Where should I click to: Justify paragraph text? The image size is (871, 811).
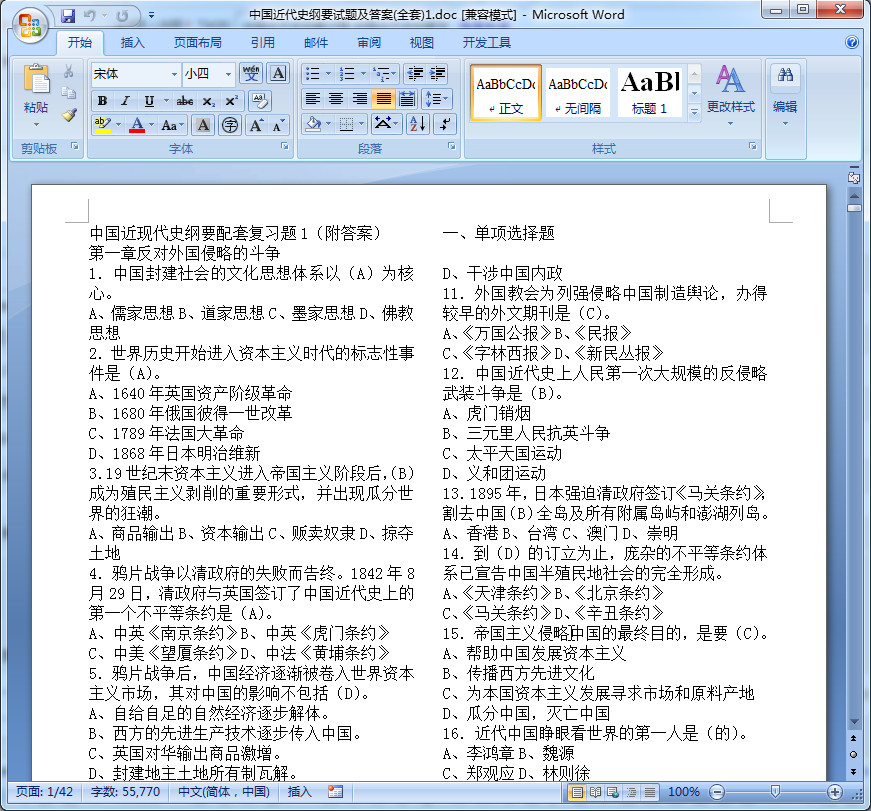pos(383,99)
